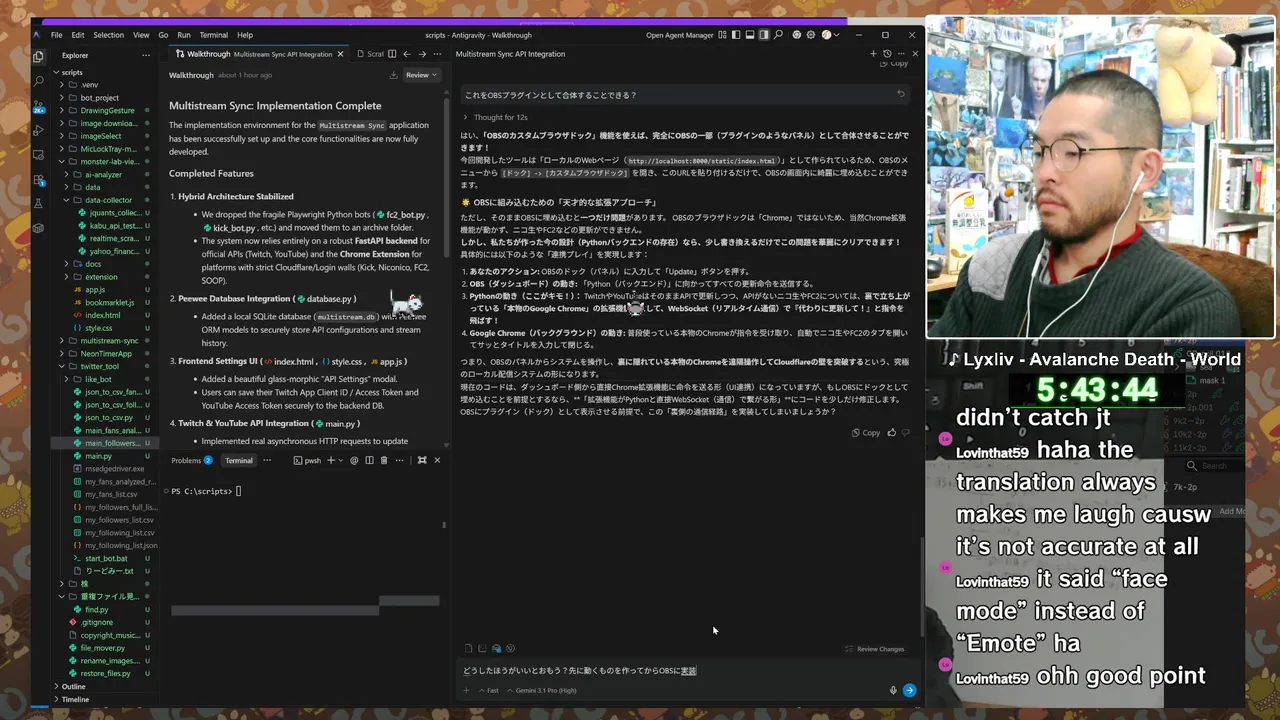Close the terminal panel
1280x720 pixels.
[x=437, y=460]
